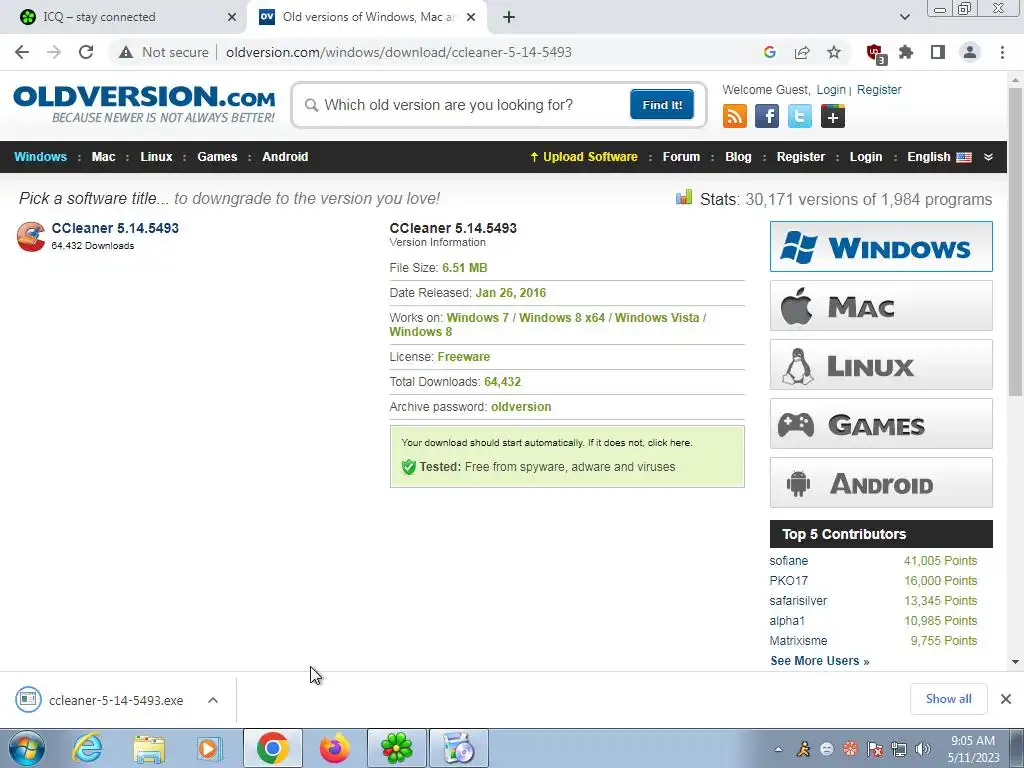Open Windows Explorer folder in taskbar
Viewport: 1024px width, 768px height.
(x=149, y=748)
